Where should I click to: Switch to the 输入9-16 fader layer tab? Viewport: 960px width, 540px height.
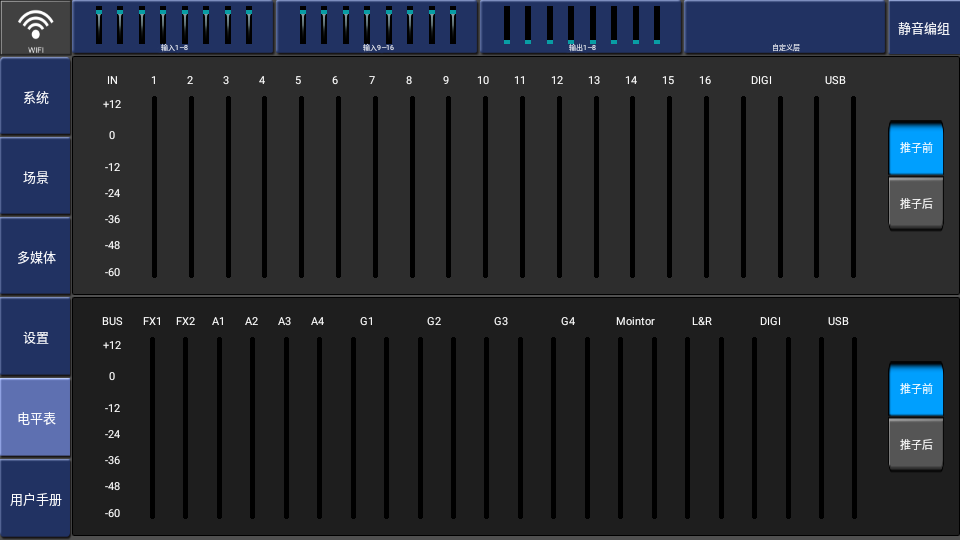[377, 28]
